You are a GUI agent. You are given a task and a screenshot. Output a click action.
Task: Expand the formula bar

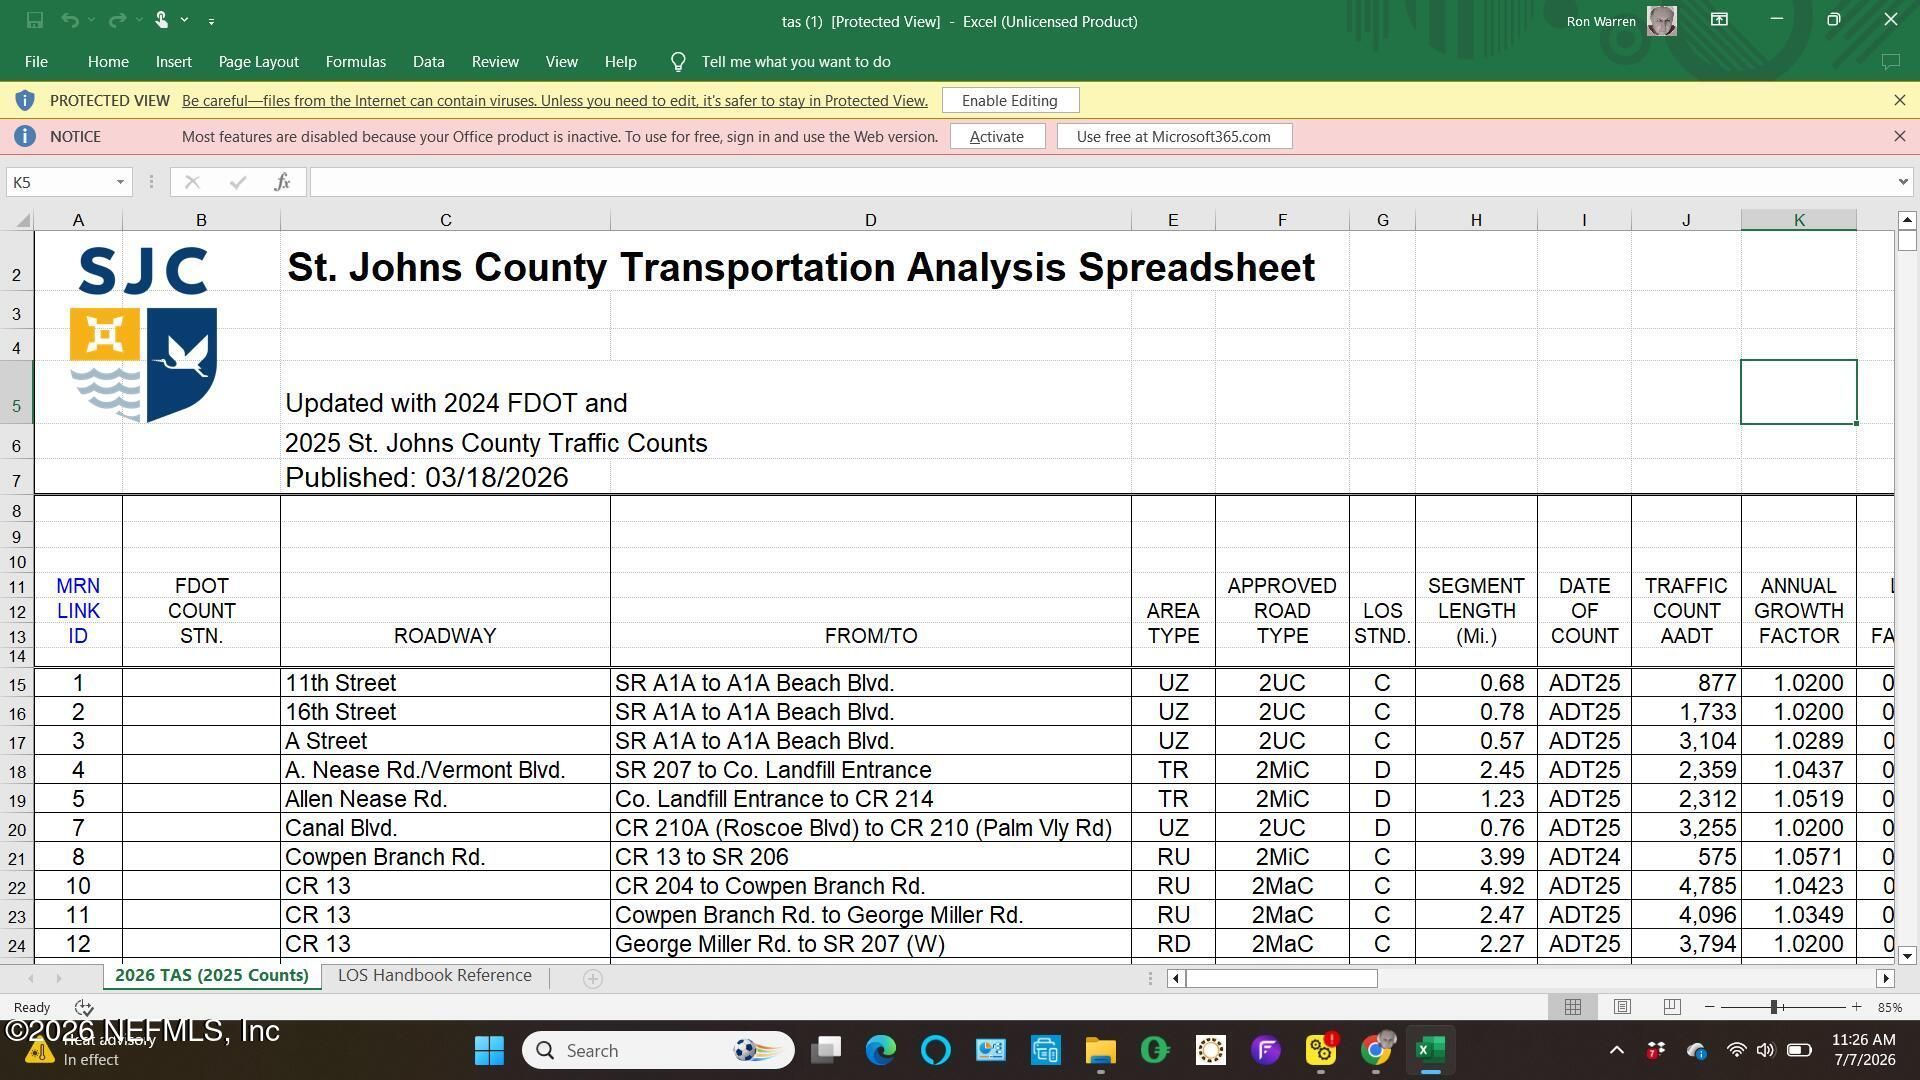click(x=1902, y=182)
